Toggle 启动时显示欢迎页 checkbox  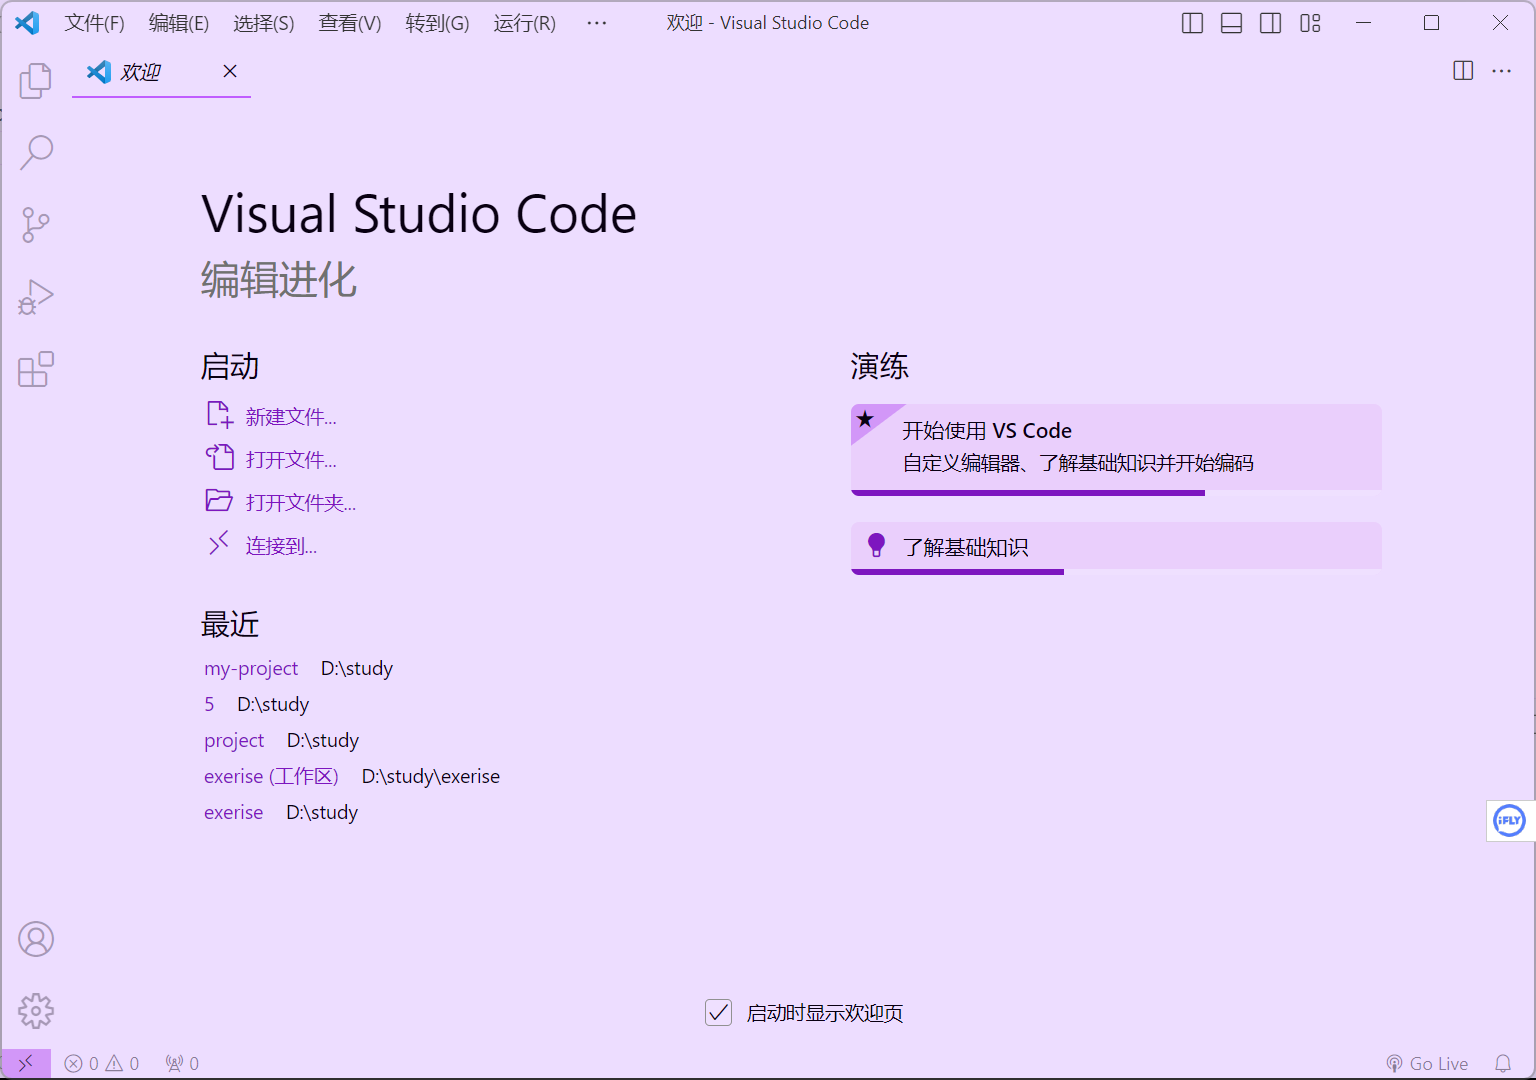pos(718,1013)
